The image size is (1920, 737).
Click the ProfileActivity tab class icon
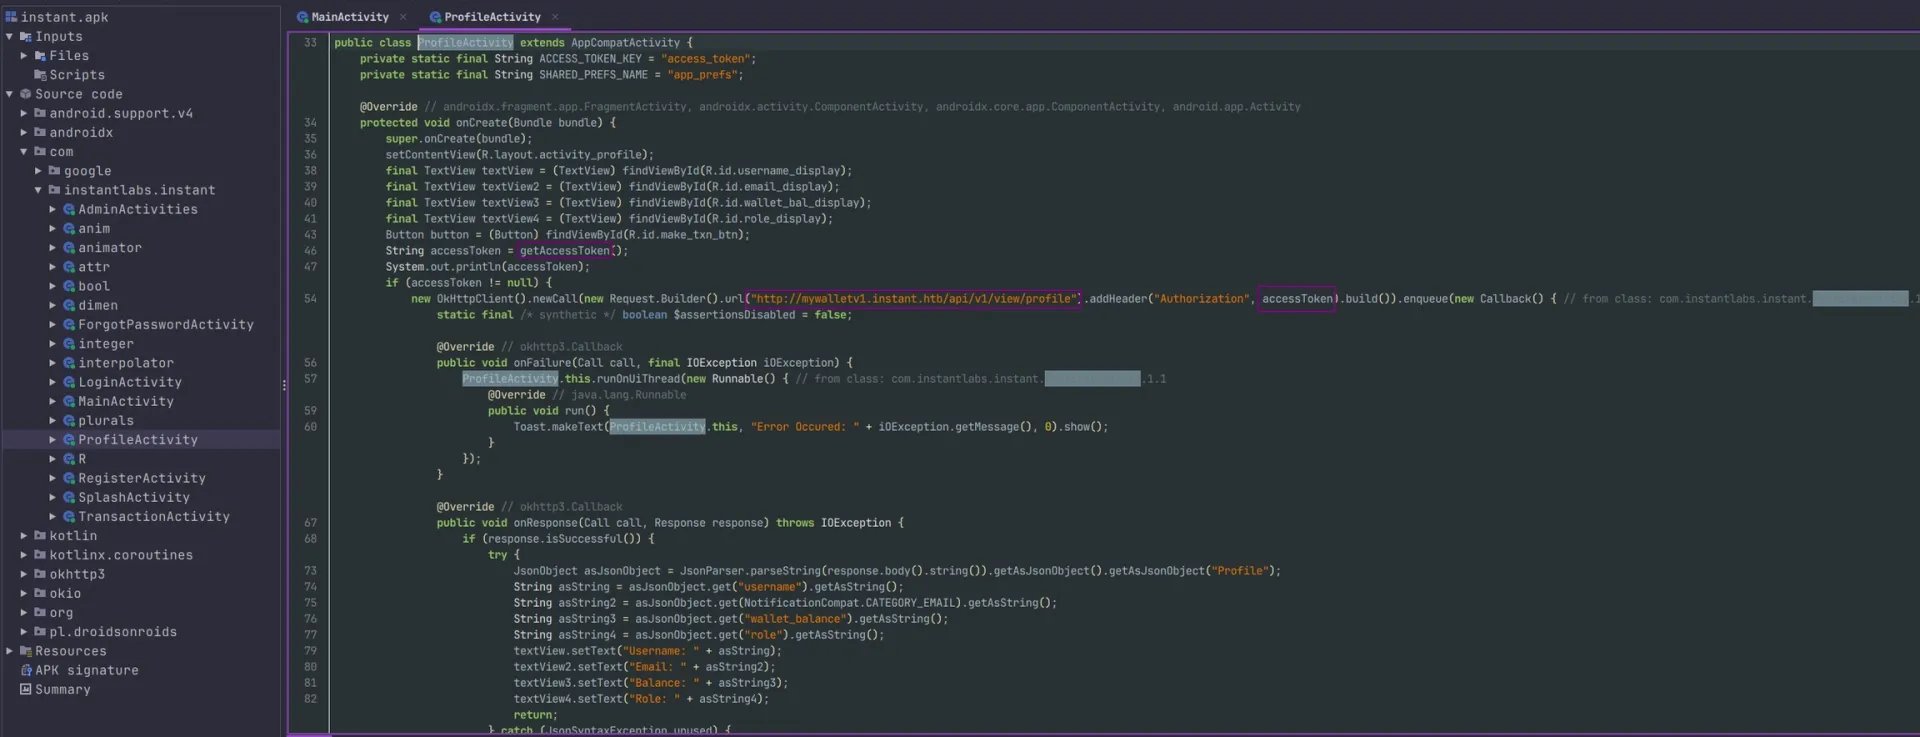(x=435, y=17)
